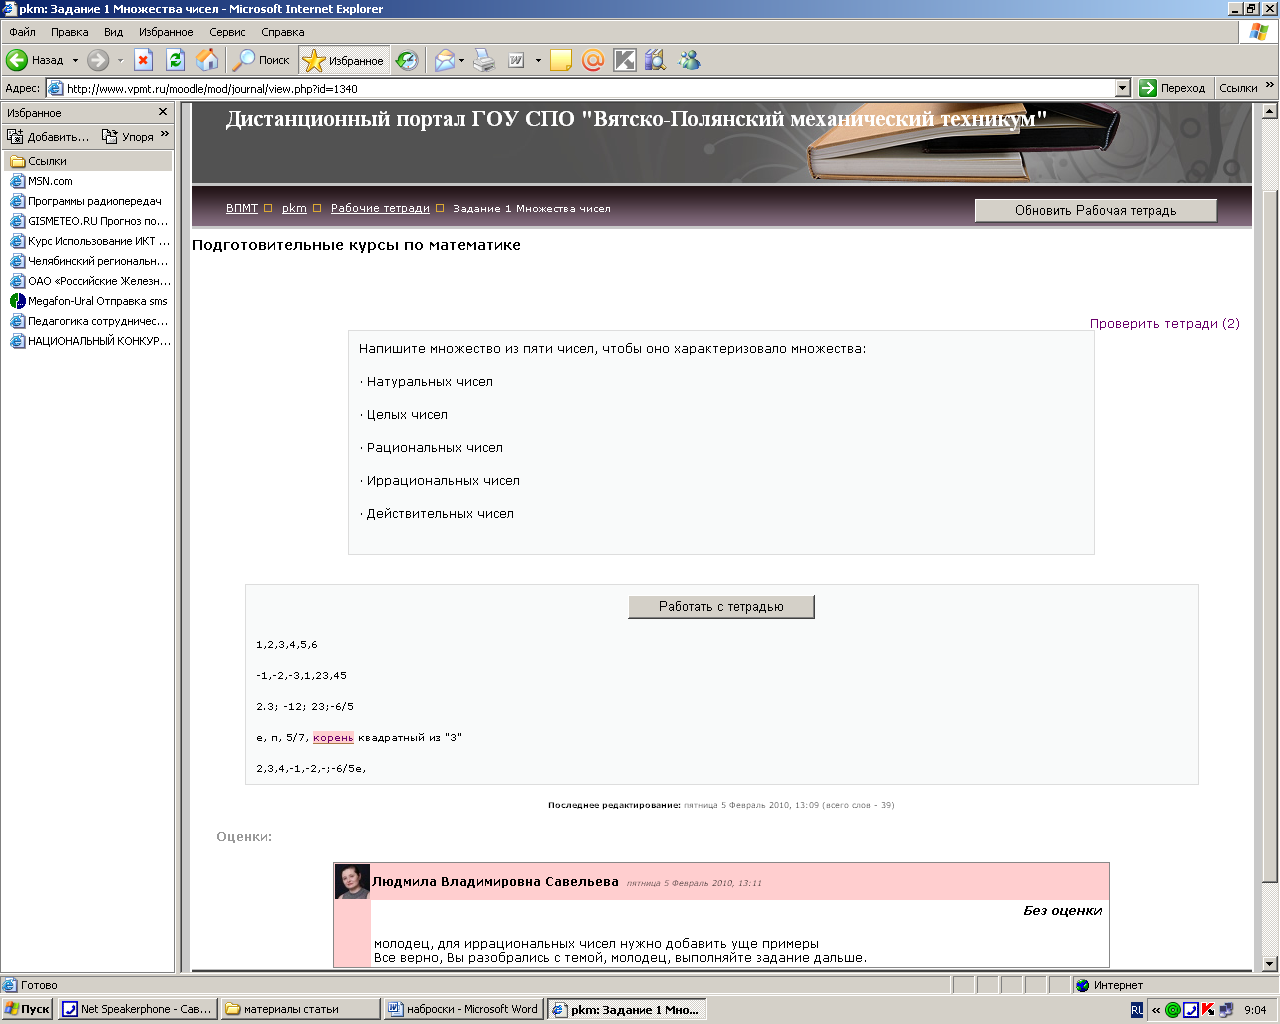
Task: Open the Messenger people toolbar icon
Action: tap(689, 60)
